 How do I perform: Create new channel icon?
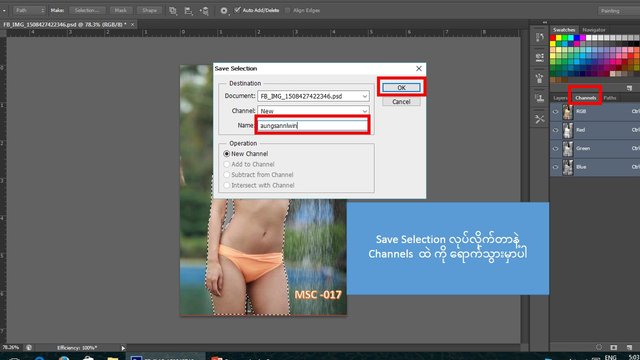629,347
